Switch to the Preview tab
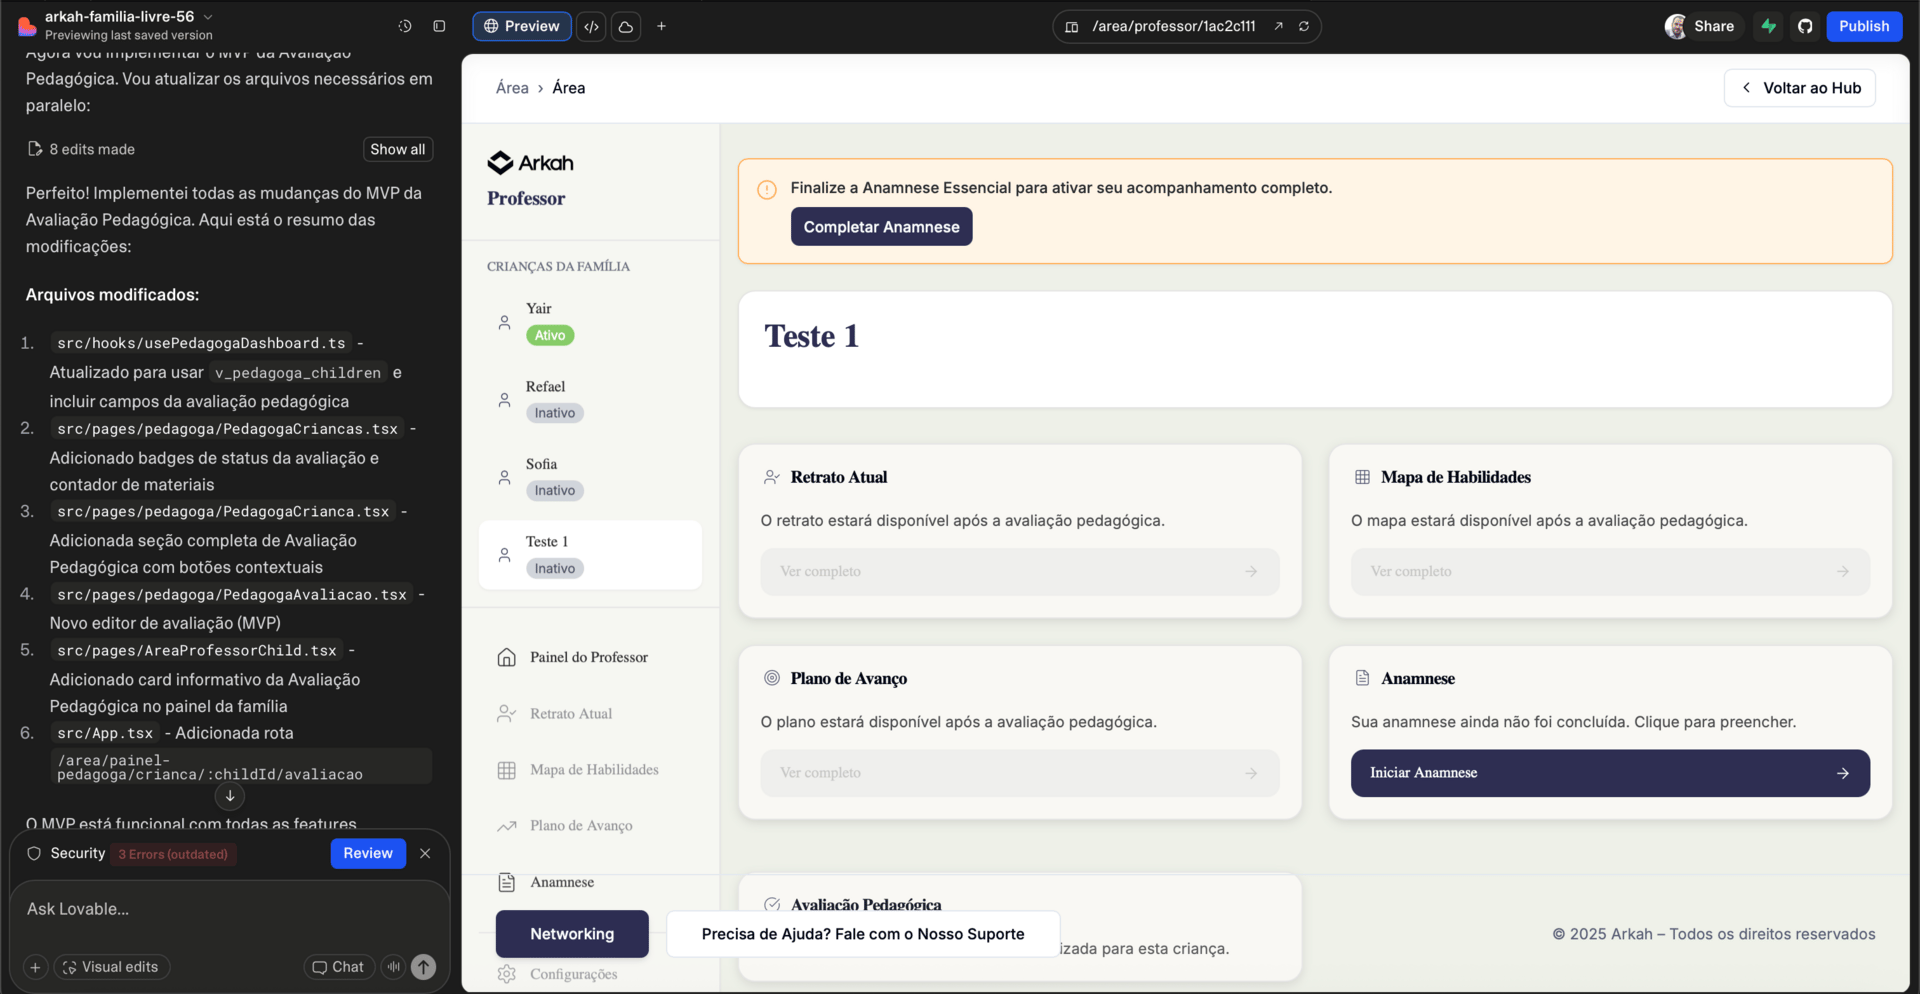The width and height of the screenshot is (1920, 994). click(522, 26)
